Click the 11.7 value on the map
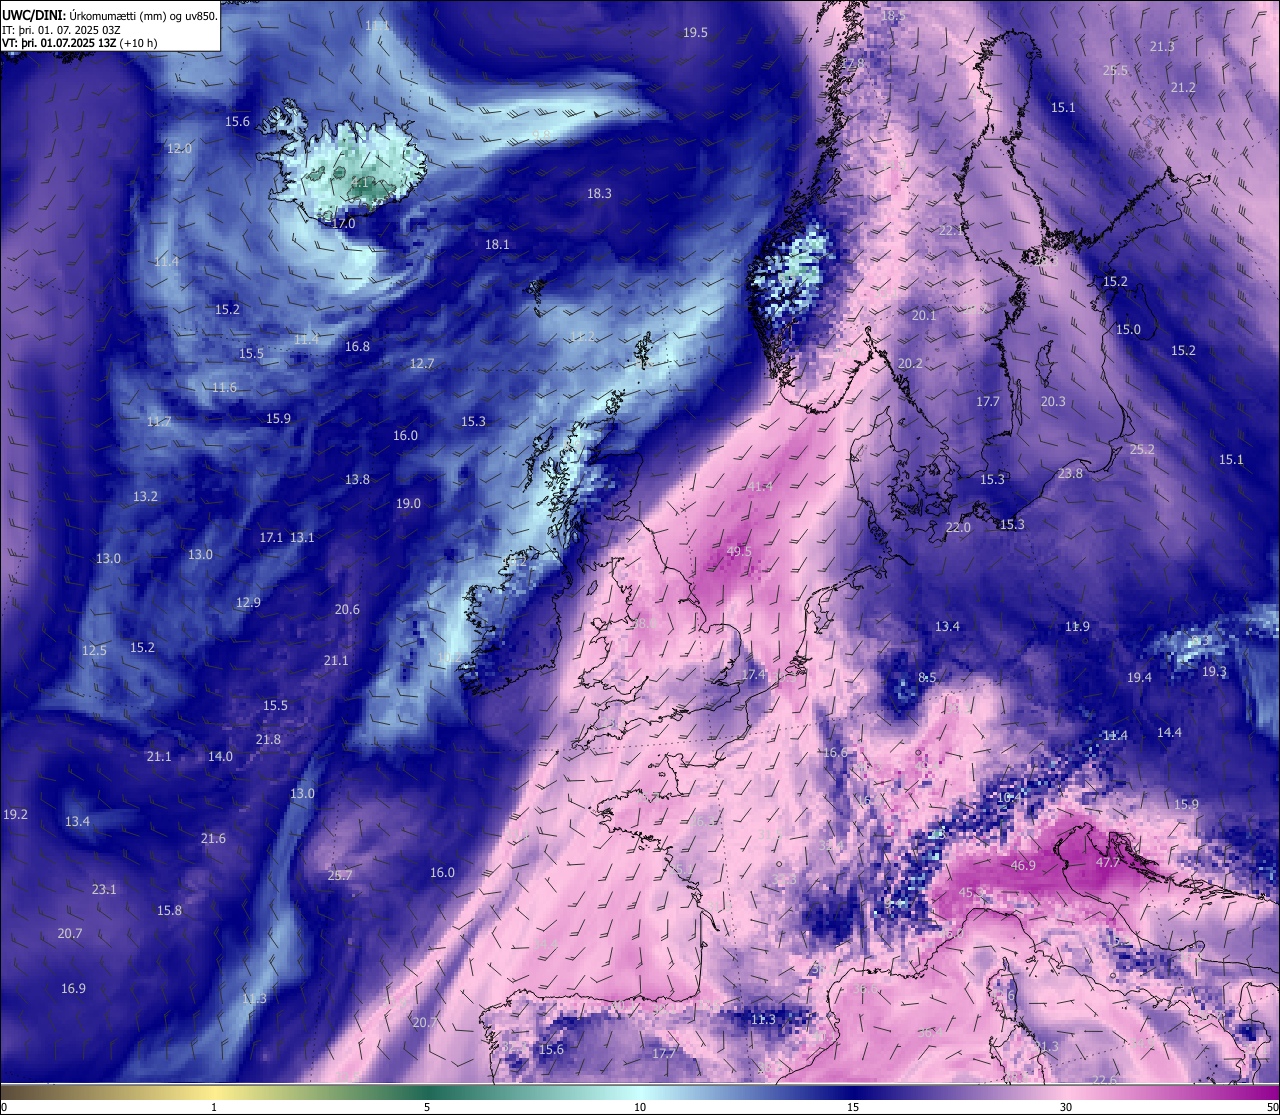The image size is (1280, 1115). [x=158, y=421]
